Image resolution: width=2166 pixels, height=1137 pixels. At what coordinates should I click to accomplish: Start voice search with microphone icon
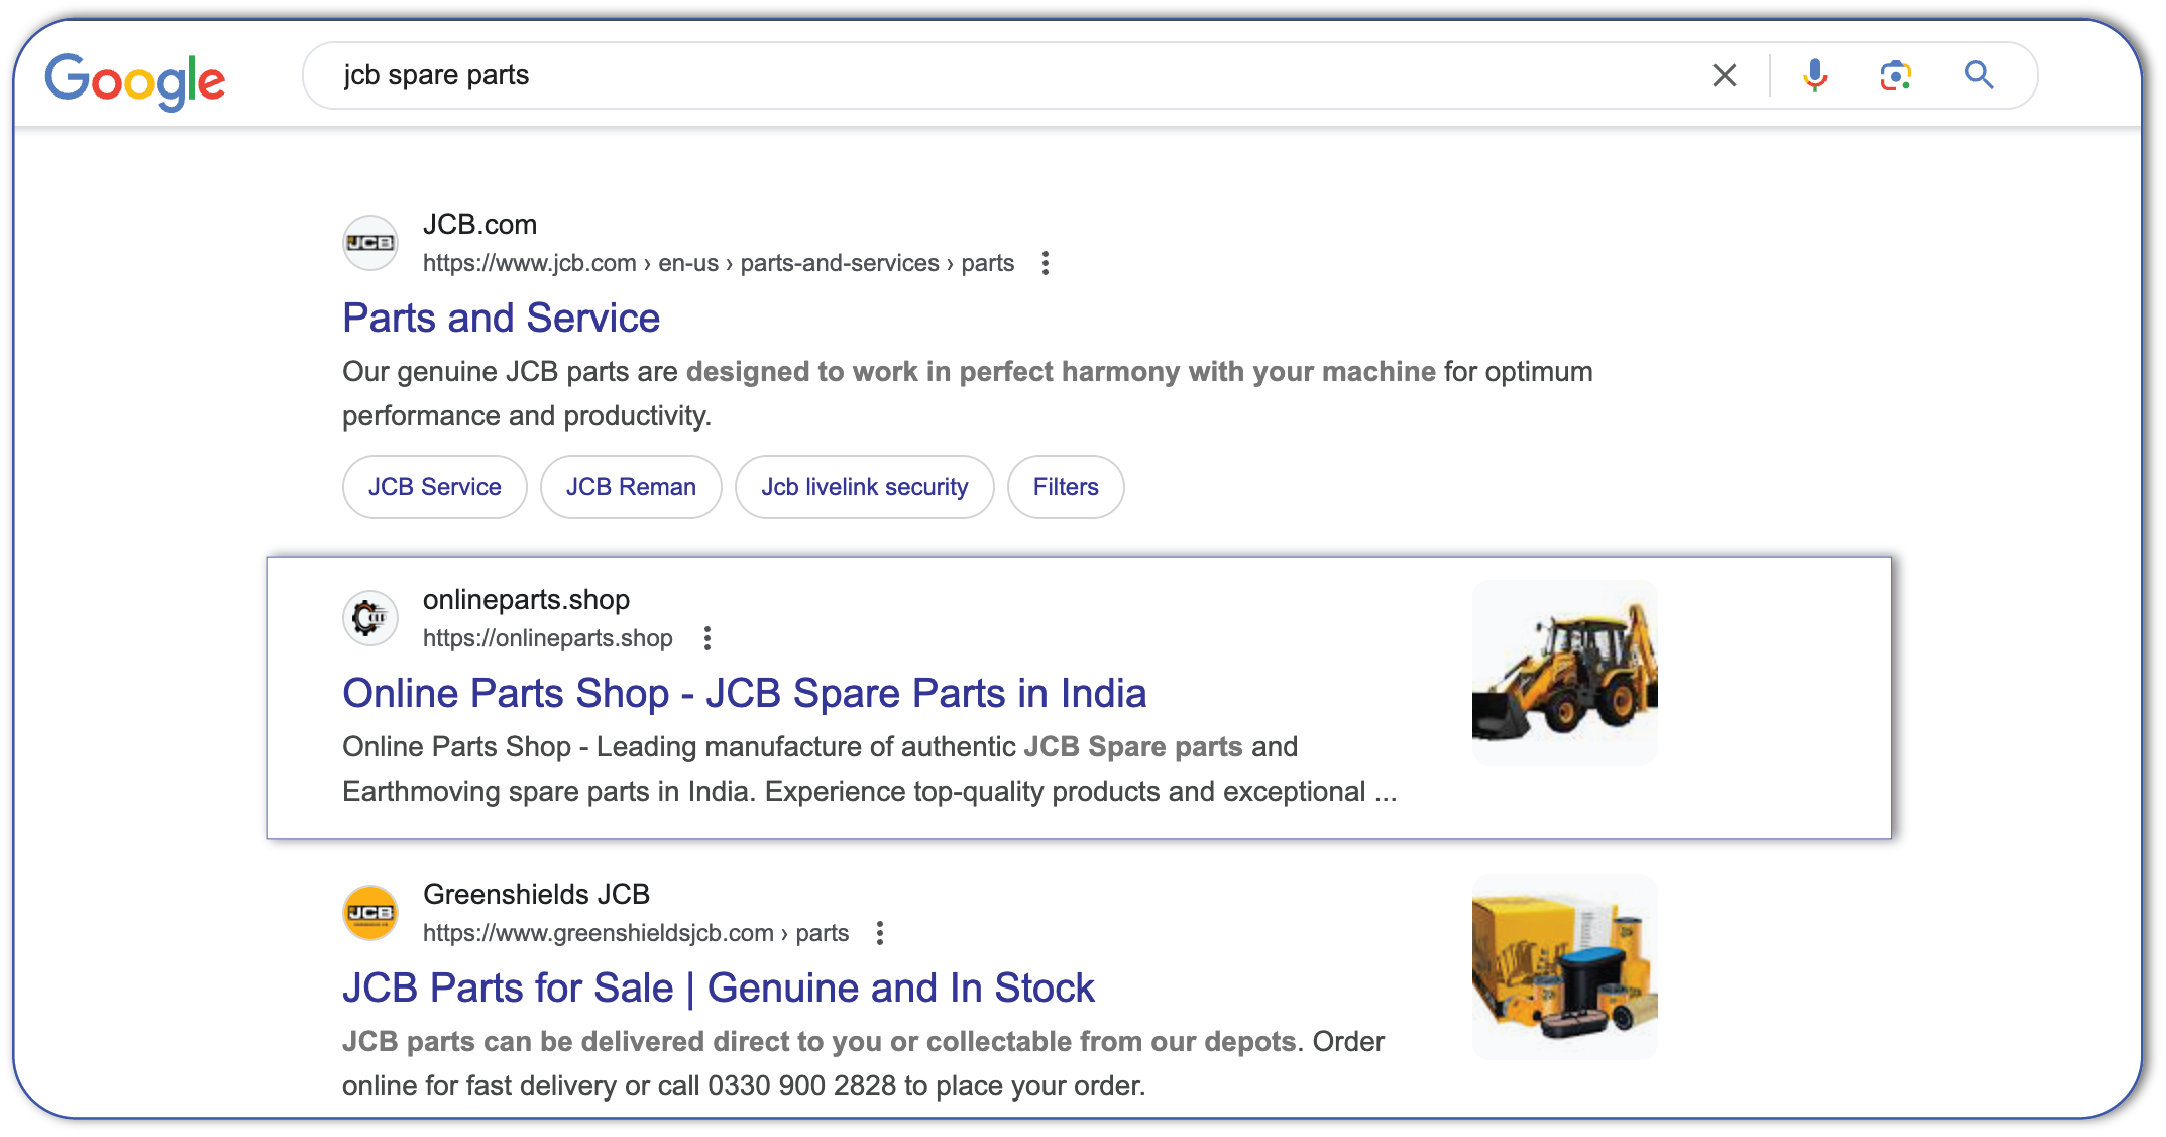coord(1815,75)
